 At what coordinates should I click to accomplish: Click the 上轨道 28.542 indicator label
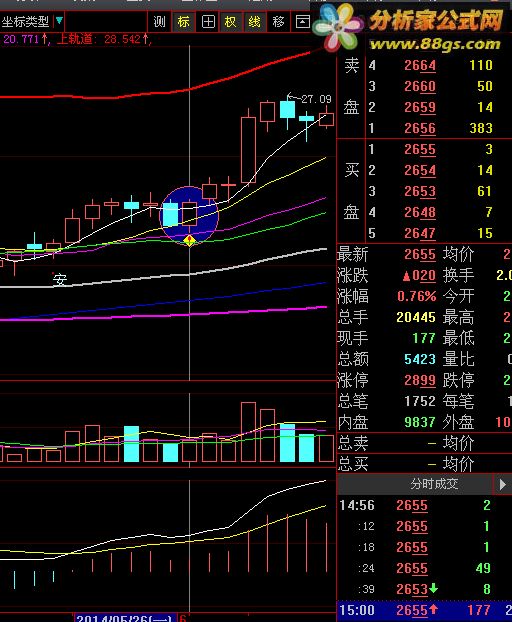point(104,39)
